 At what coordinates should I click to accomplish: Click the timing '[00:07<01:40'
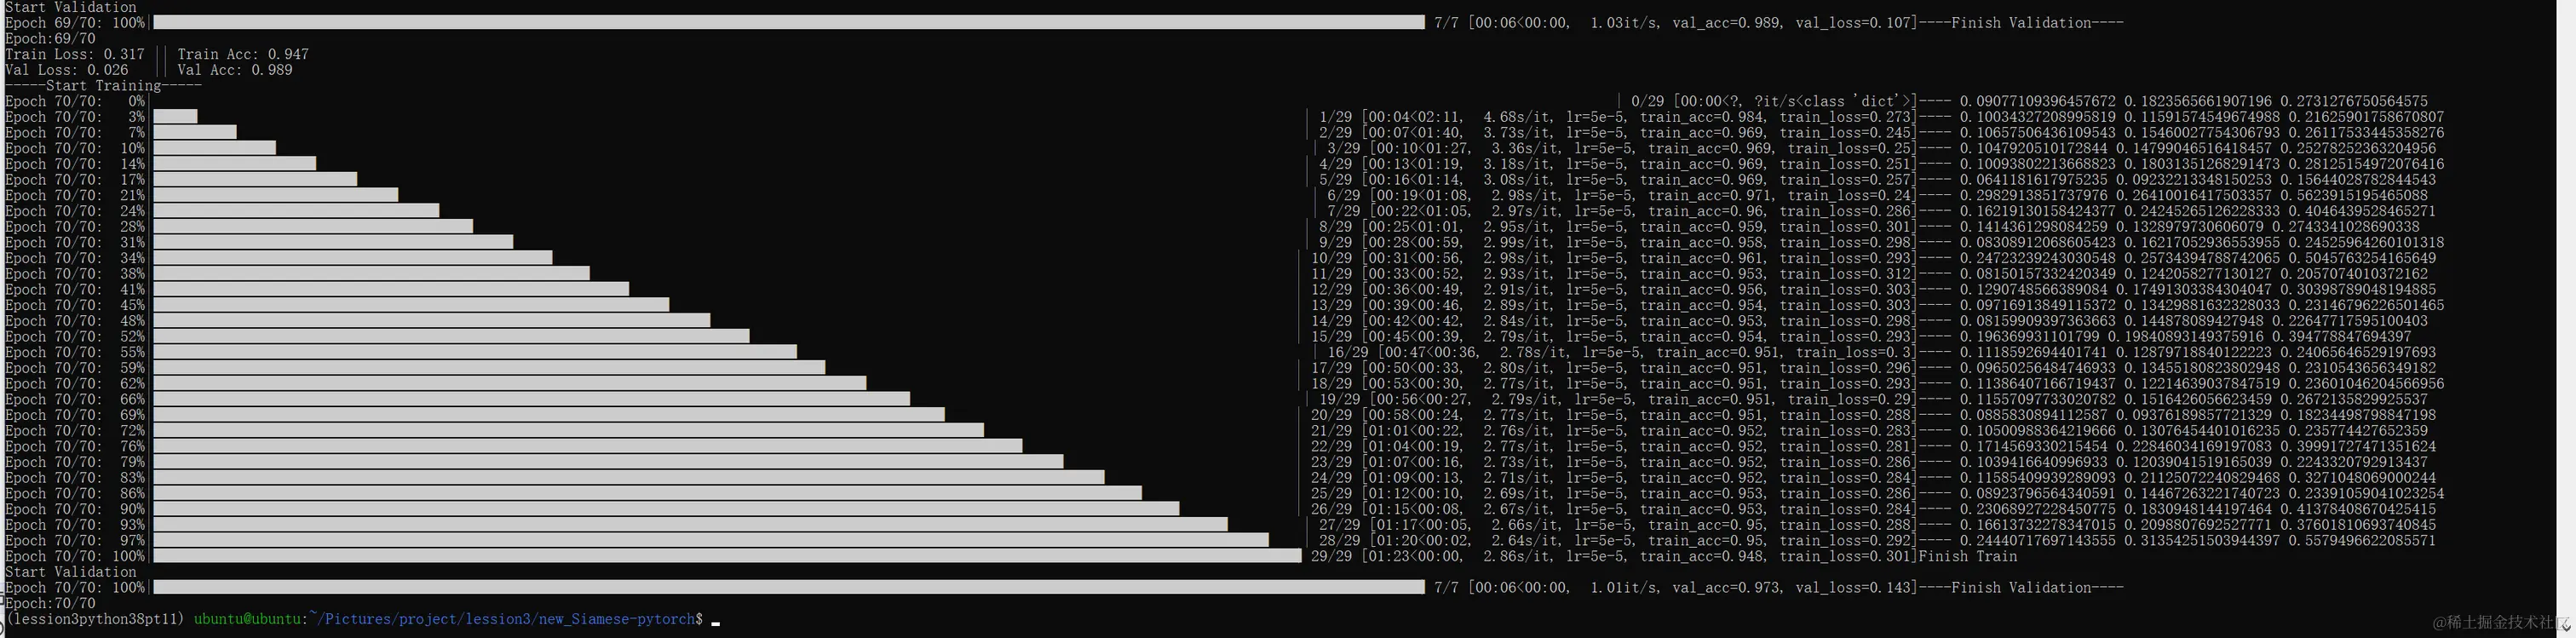click(1411, 132)
